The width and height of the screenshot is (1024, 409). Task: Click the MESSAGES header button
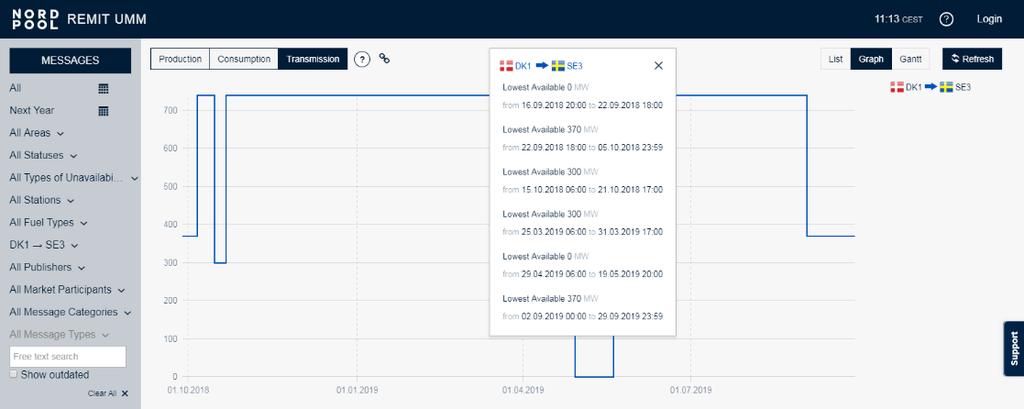click(70, 60)
